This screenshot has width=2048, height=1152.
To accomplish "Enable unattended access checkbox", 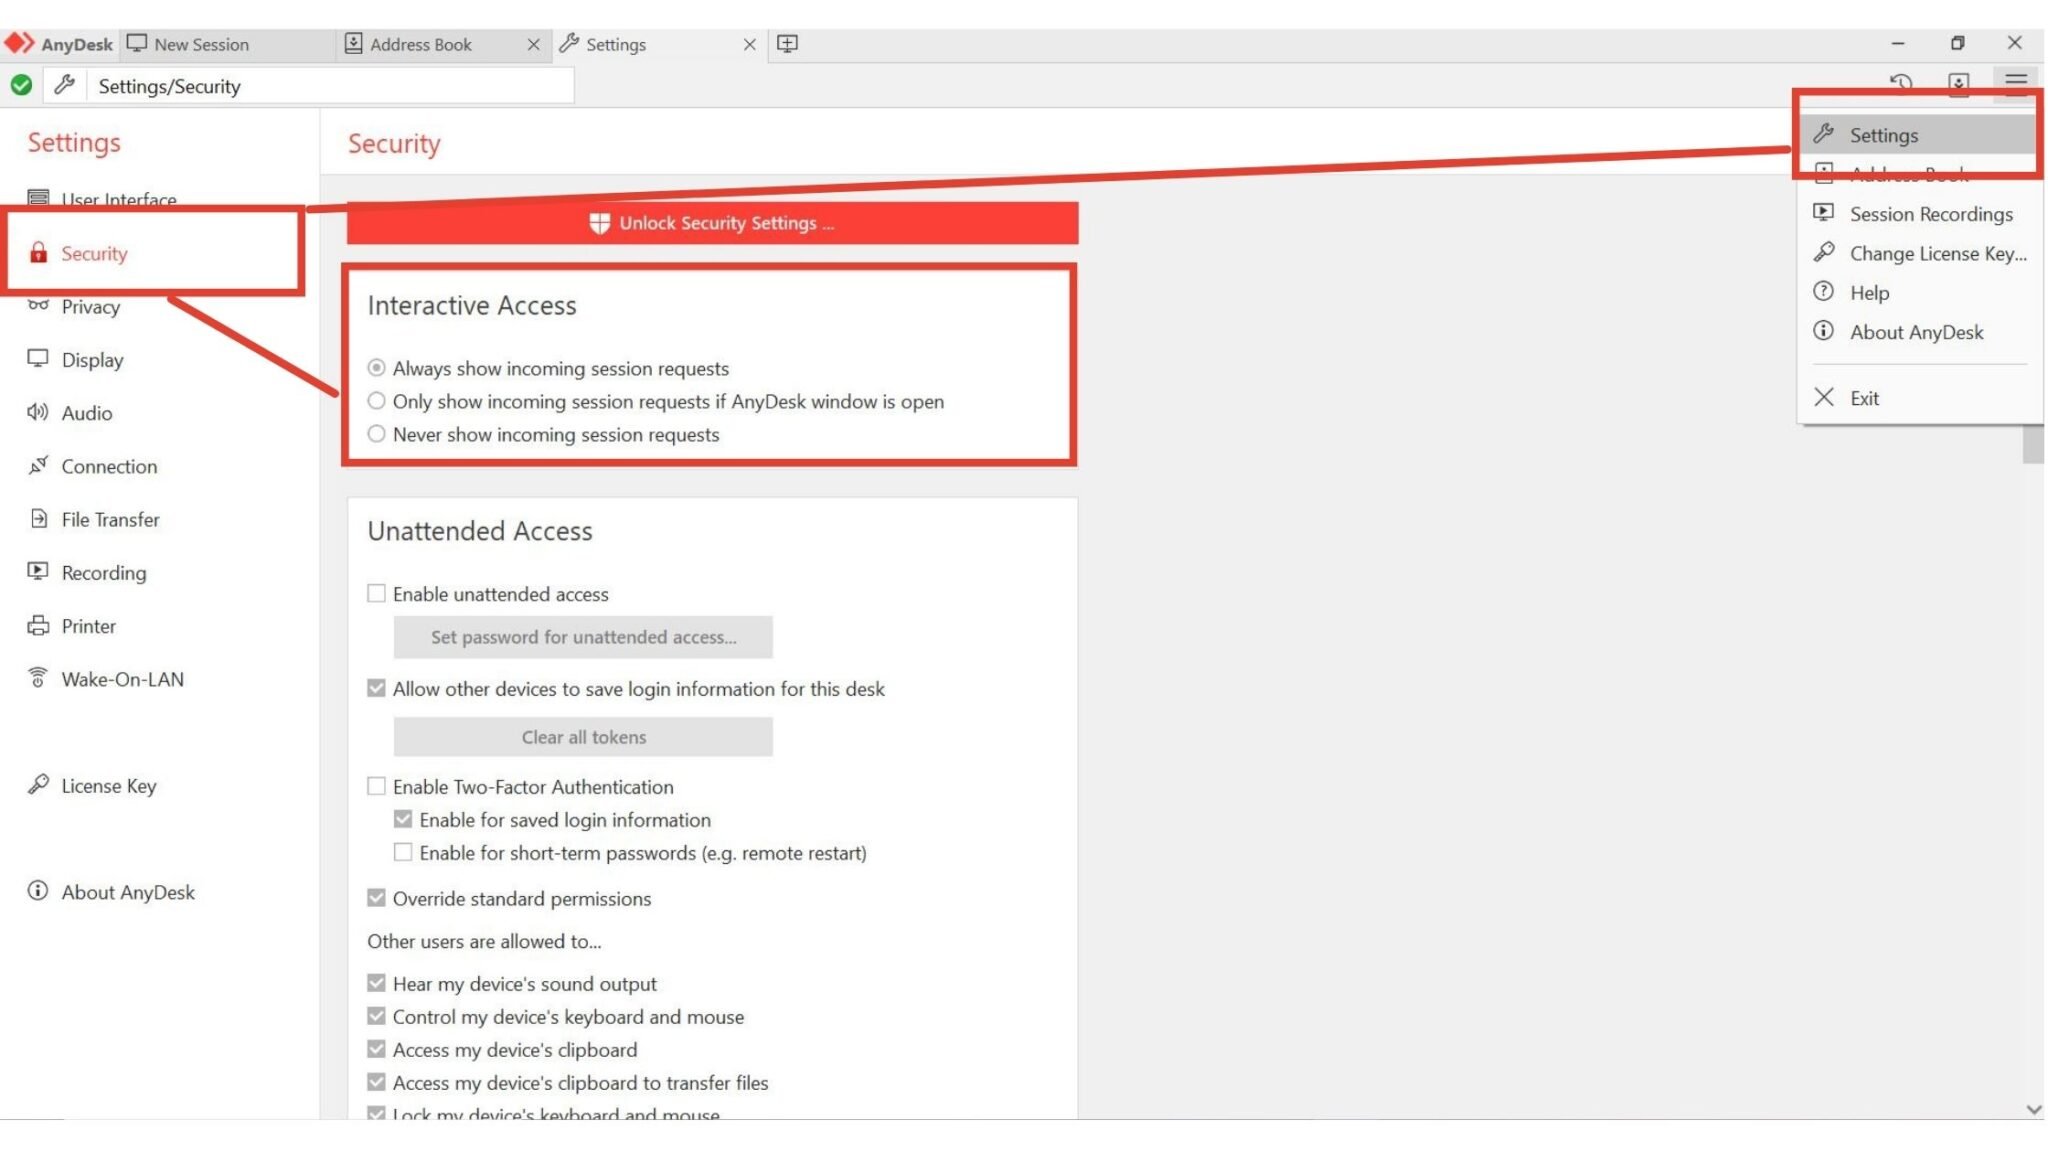I will (x=376, y=593).
